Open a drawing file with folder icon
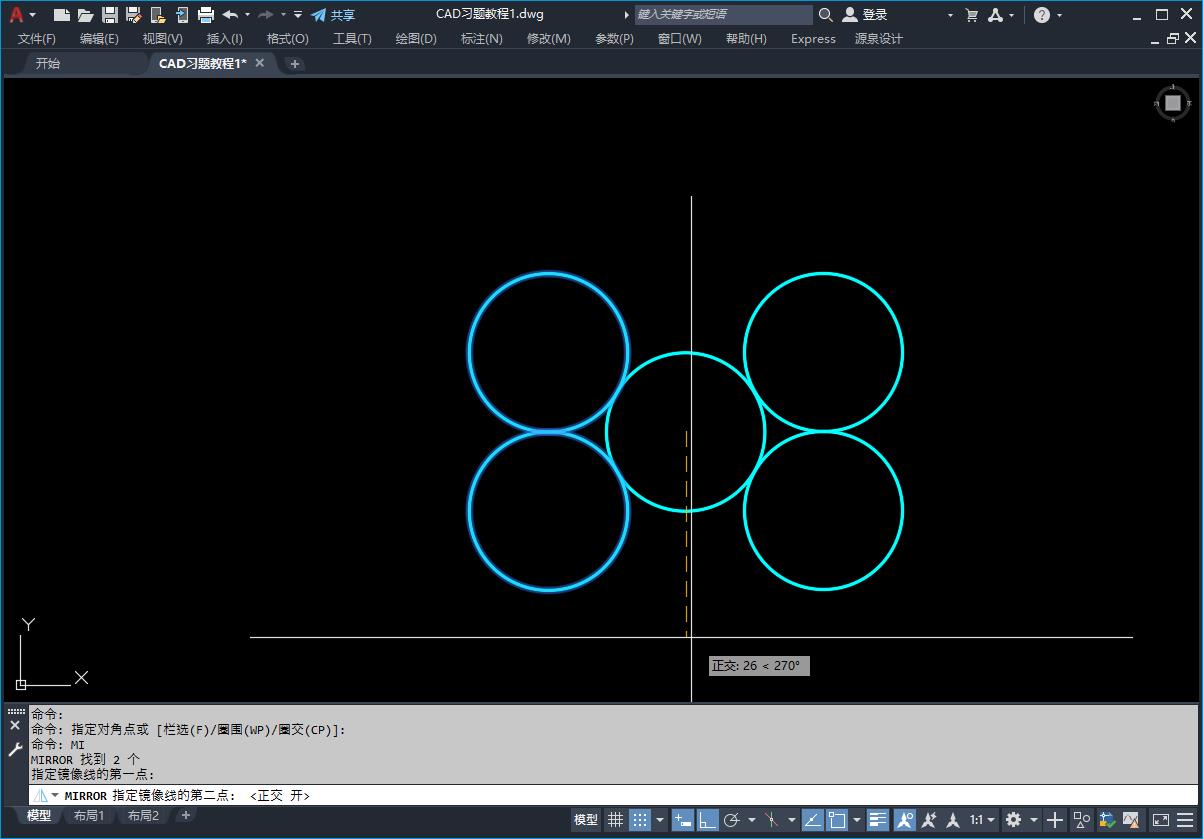Screen dimensions: 1203x839 coord(86,15)
